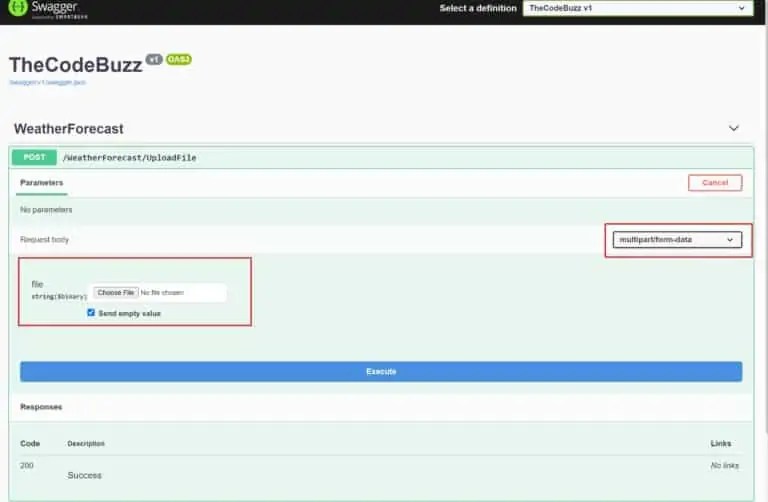
Task: Click the Request body label
Action: coord(45,239)
